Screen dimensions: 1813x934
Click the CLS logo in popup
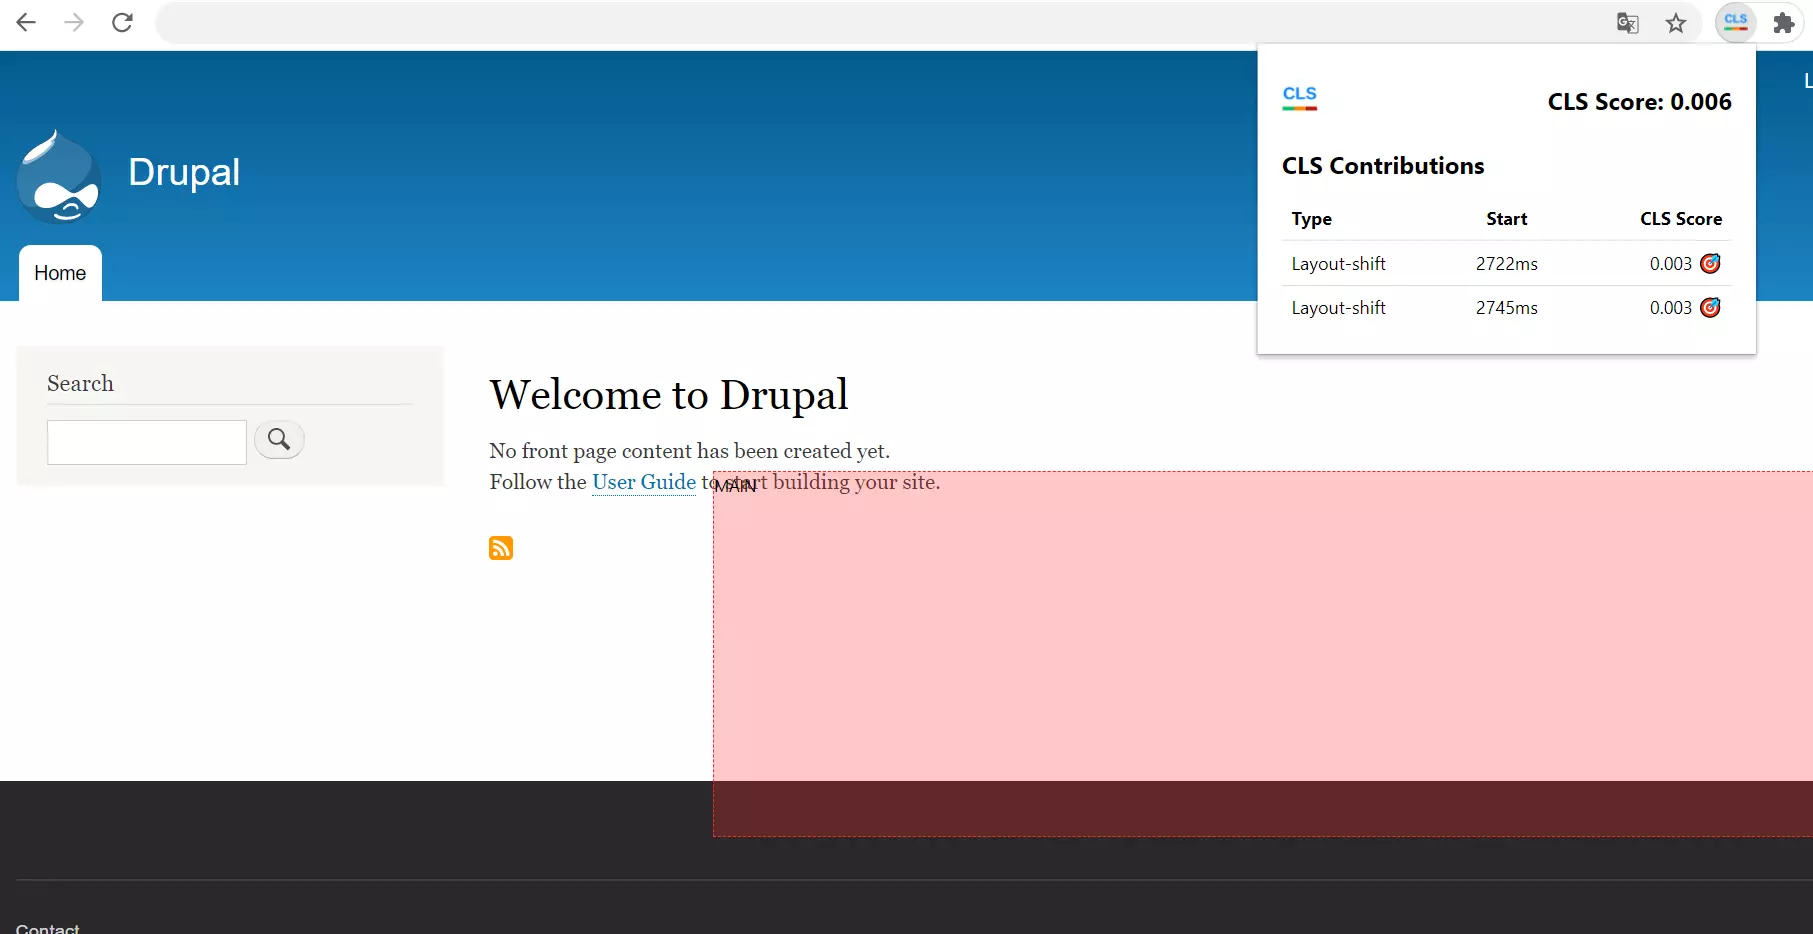(1299, 97)
